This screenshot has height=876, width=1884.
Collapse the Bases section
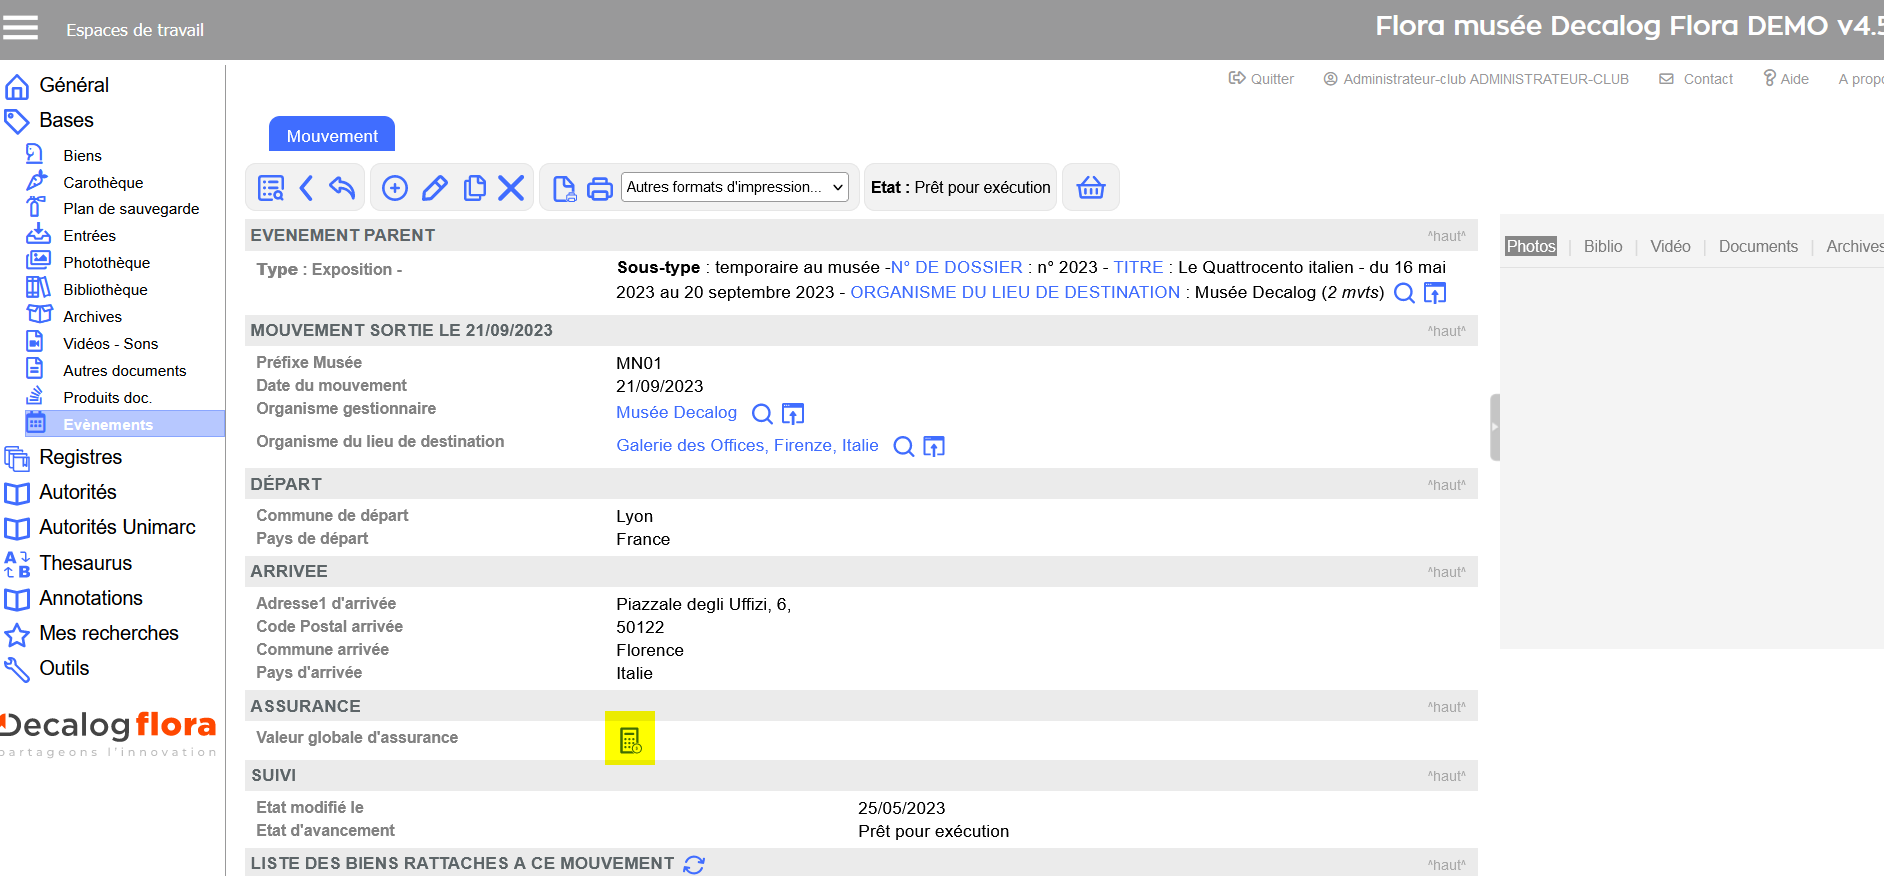point(66,121)
